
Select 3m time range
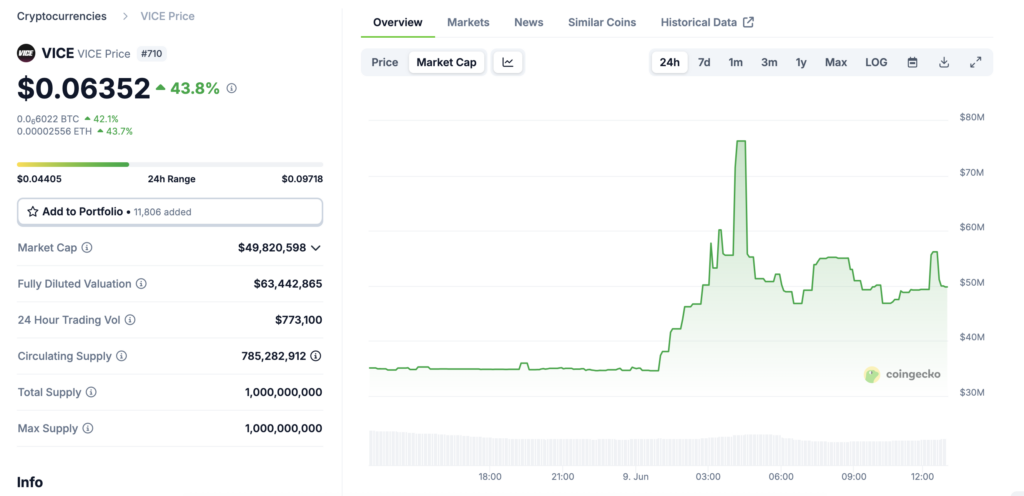(769, 62)
